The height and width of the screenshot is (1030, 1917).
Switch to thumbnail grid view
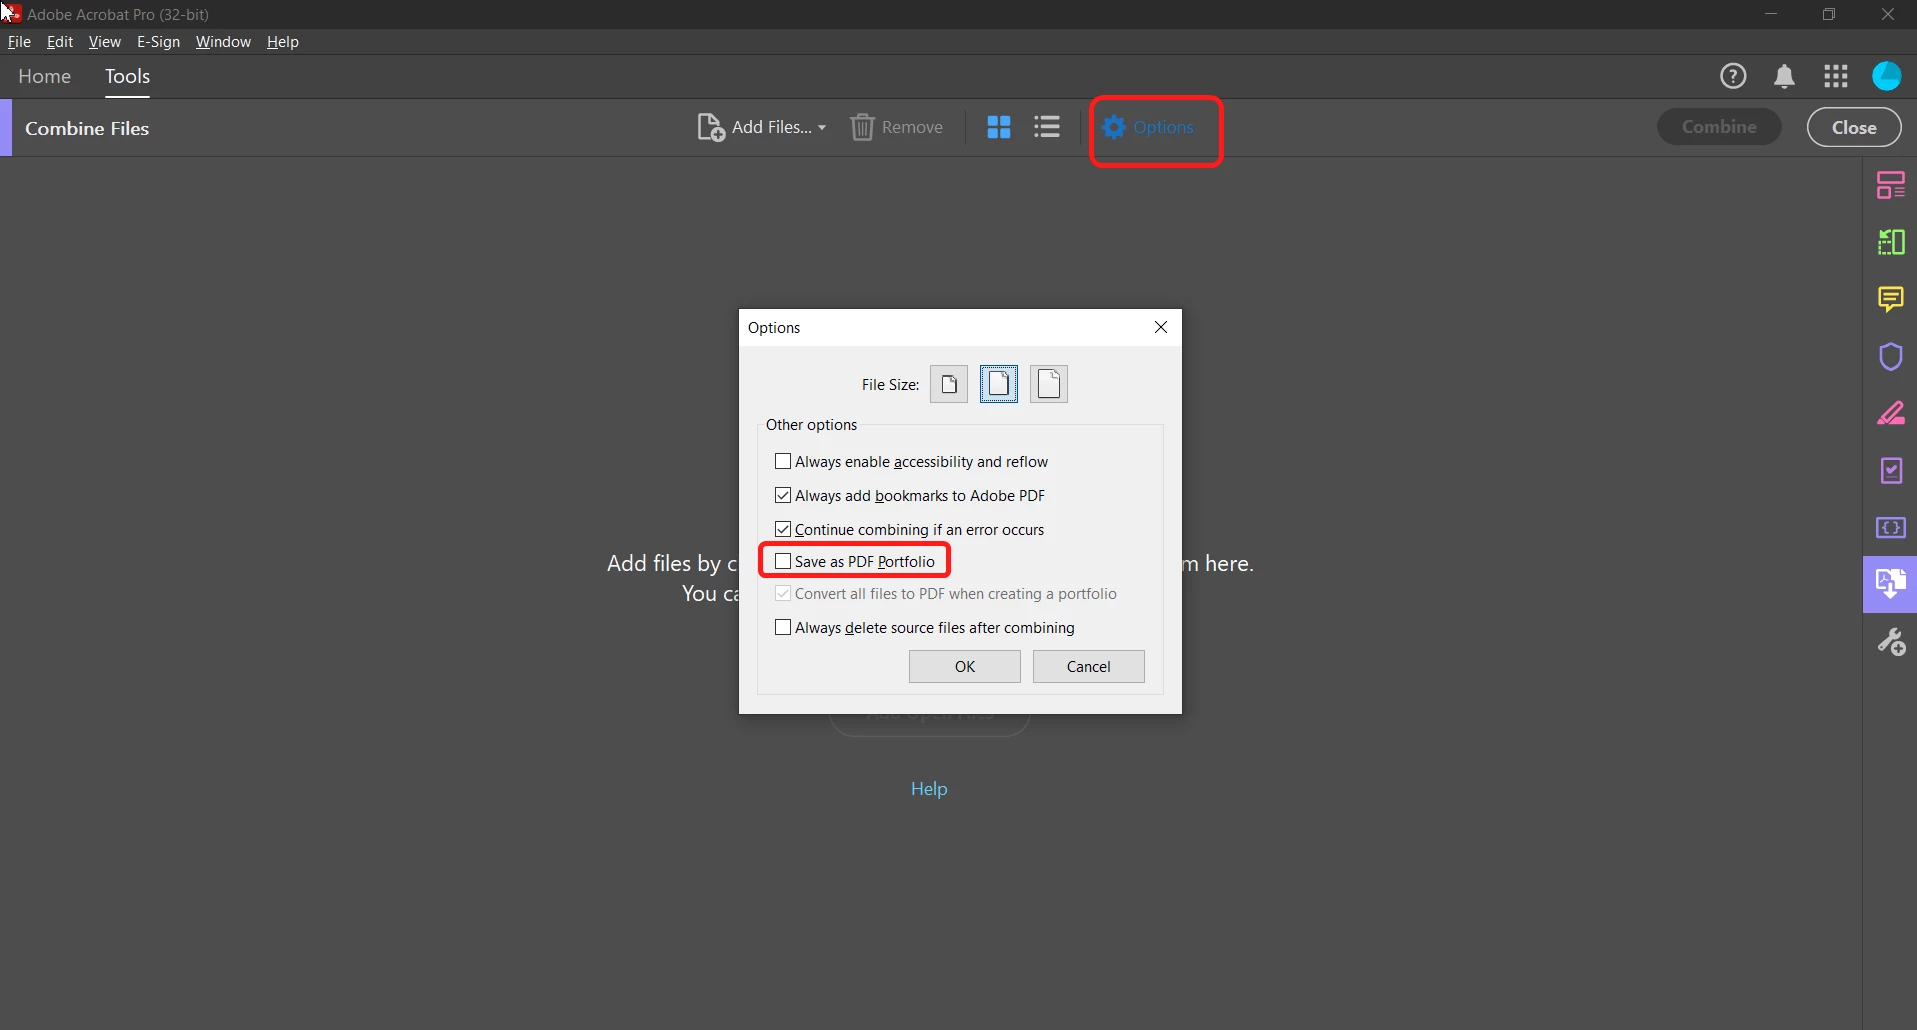(998, 127)
